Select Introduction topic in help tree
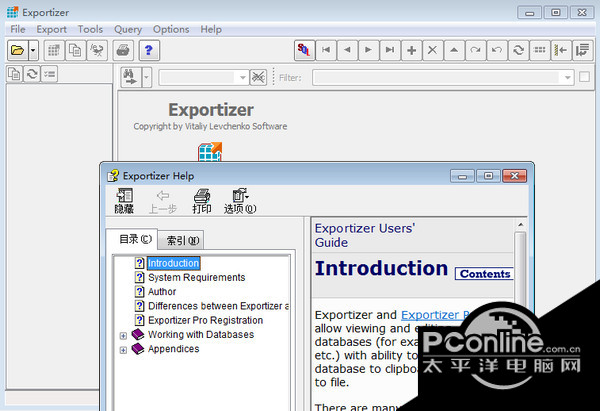Viewport: 600px width, 411px height. click(173, 263)
